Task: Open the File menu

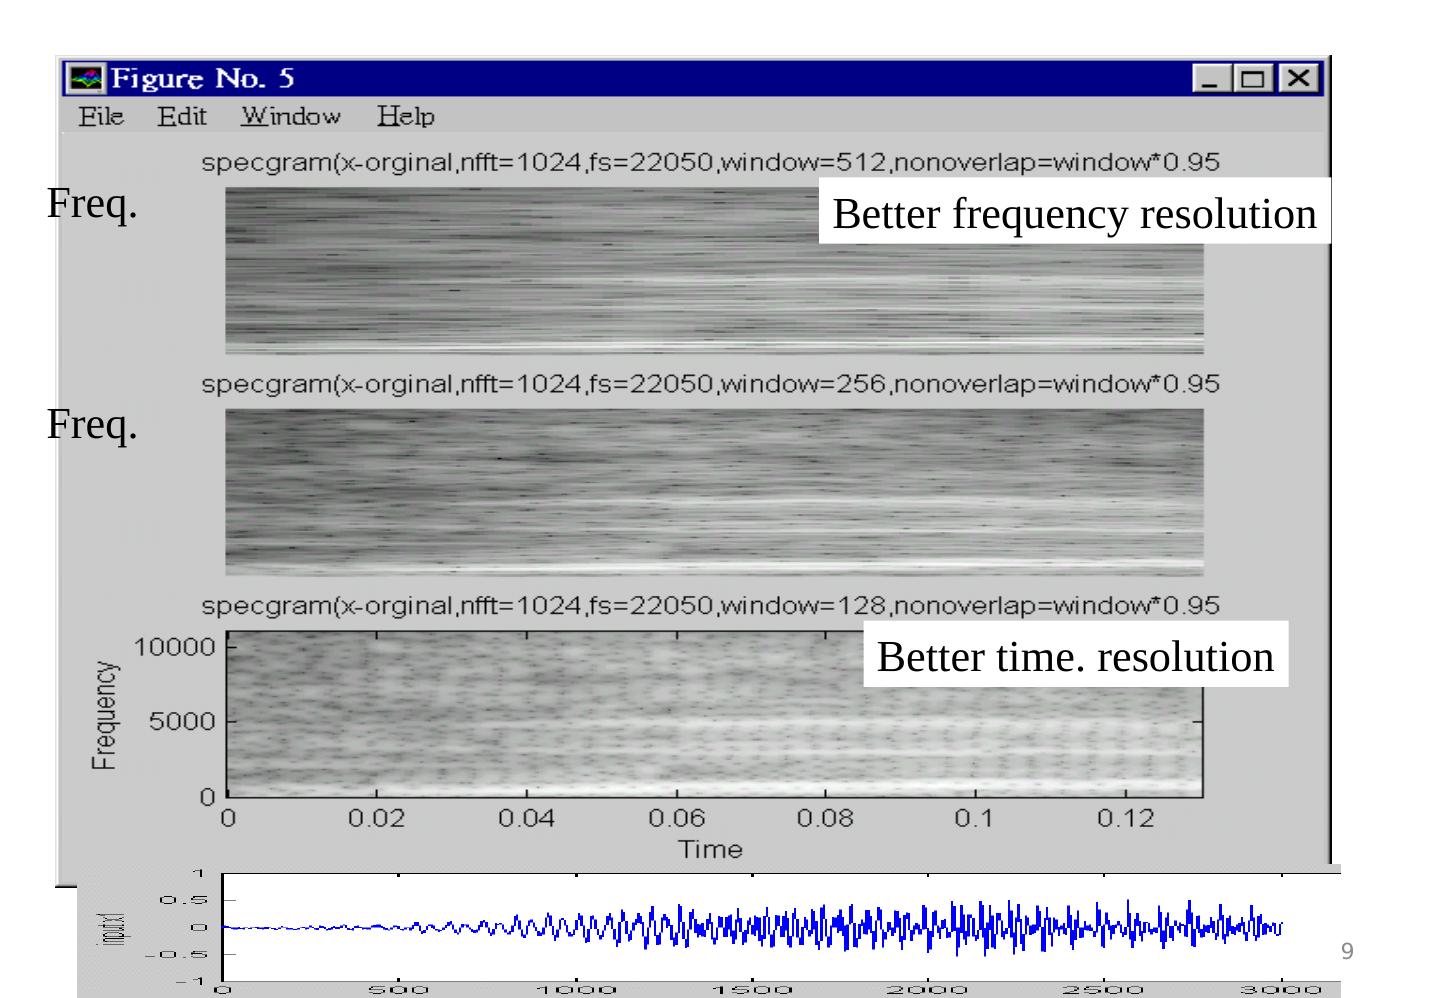Action: pyautogui.click(x=101, y=117)
